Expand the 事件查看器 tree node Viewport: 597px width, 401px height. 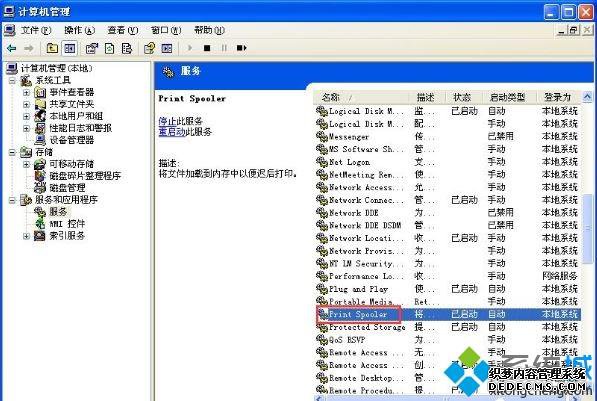[26, 93]
